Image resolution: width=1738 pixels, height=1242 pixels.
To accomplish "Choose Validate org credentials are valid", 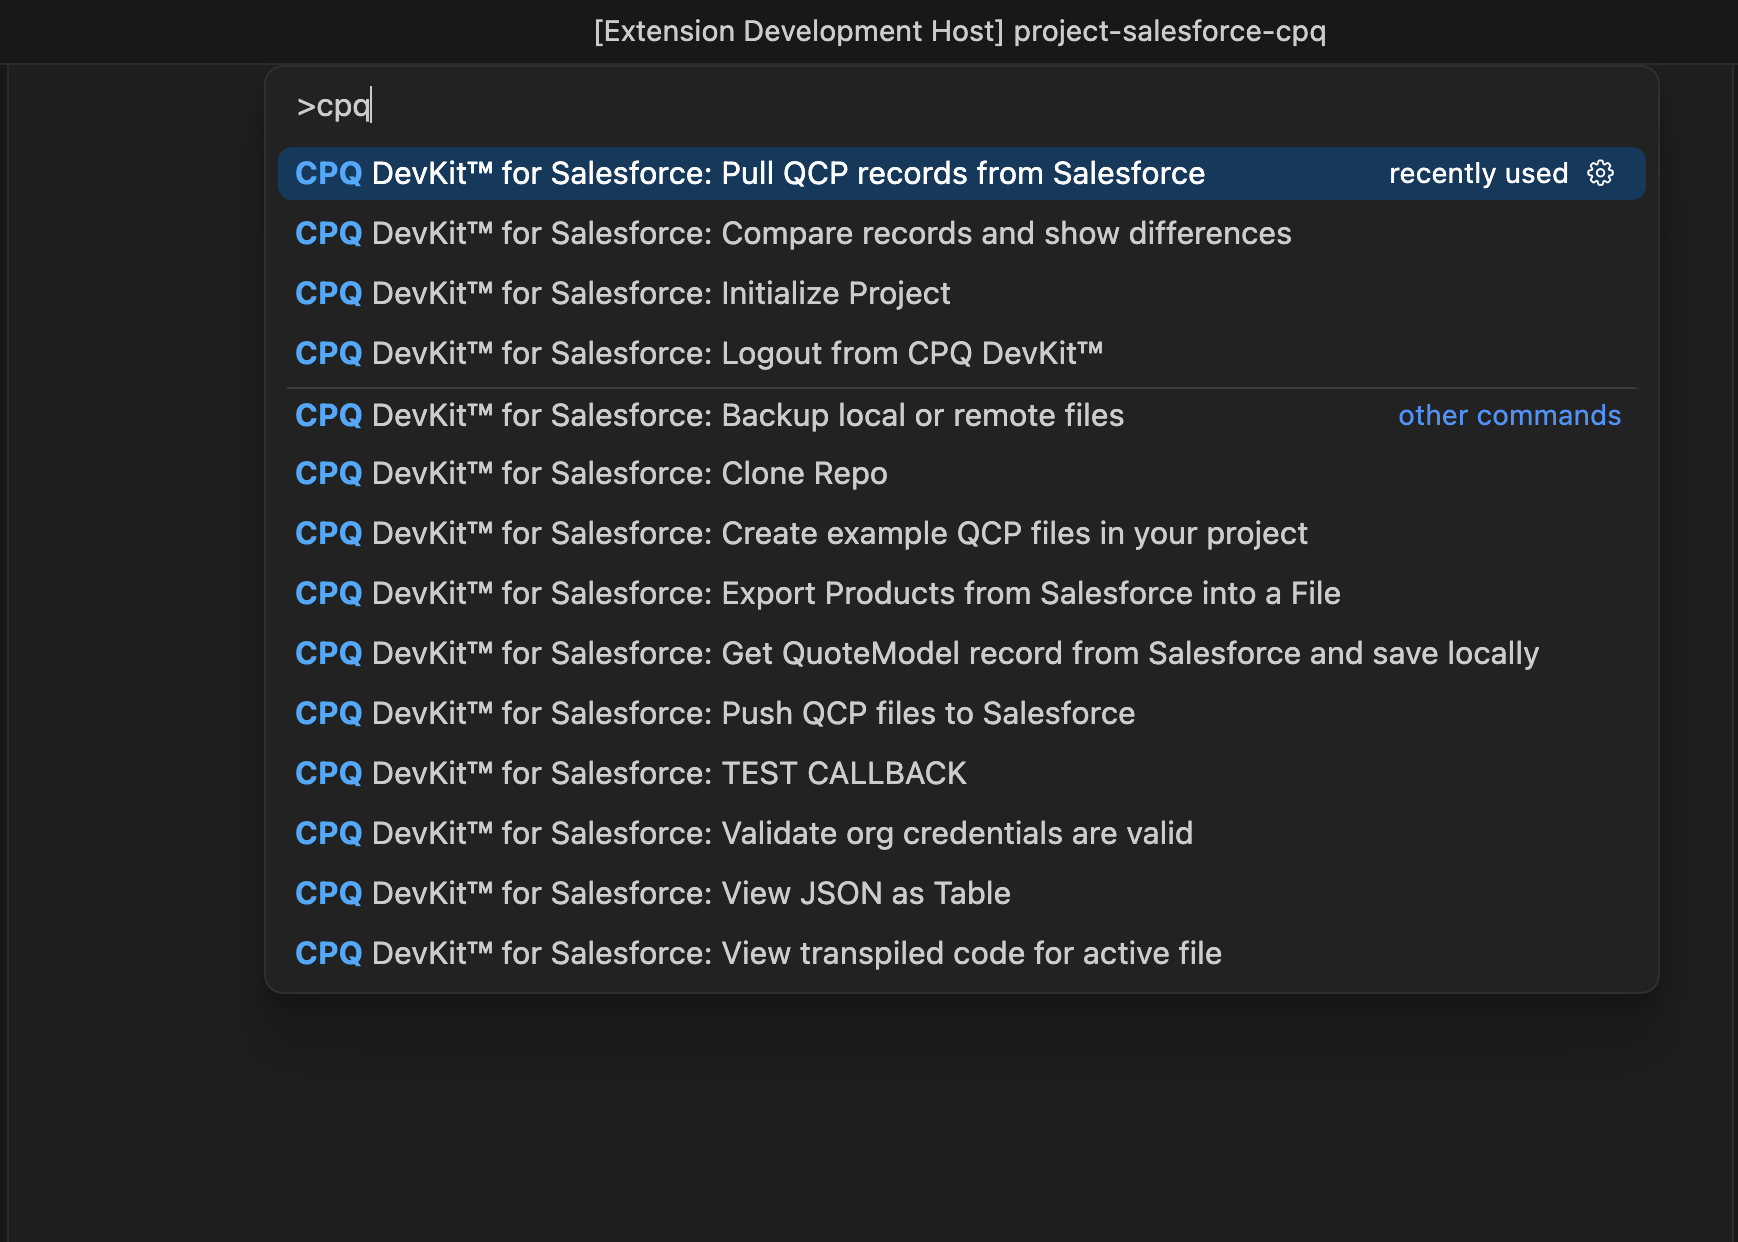I will pos(961,833).
